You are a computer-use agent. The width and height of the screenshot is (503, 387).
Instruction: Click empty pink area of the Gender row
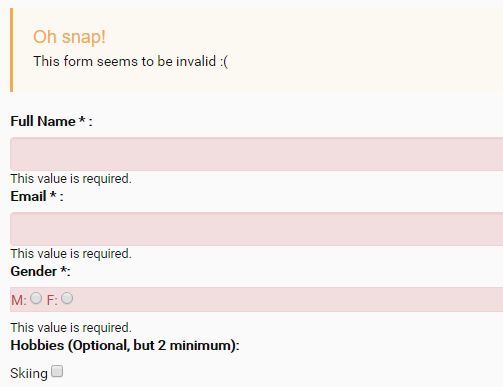click(287, 299)
